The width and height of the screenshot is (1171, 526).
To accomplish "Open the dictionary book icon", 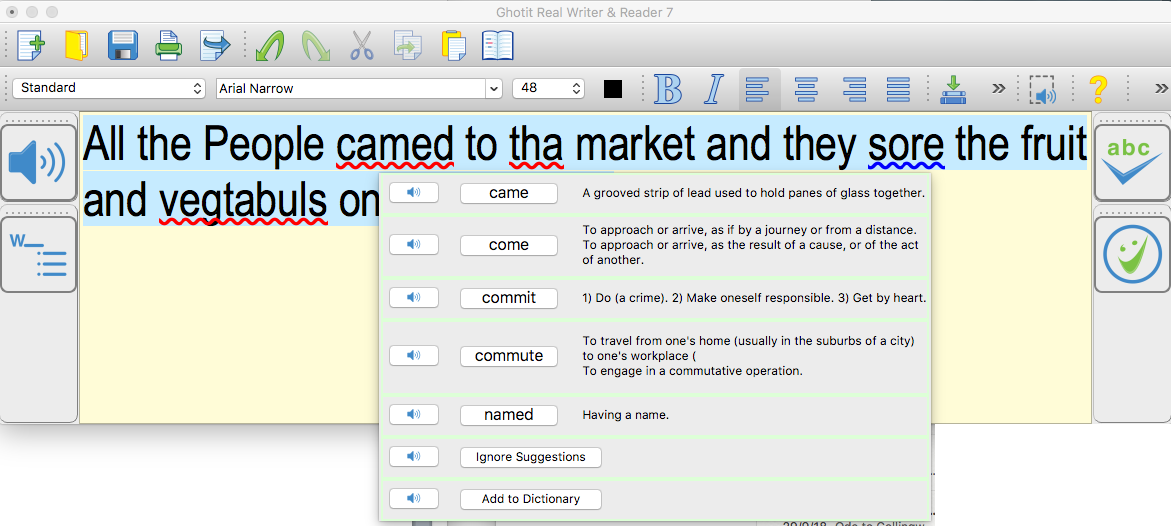I will point(497,46).
